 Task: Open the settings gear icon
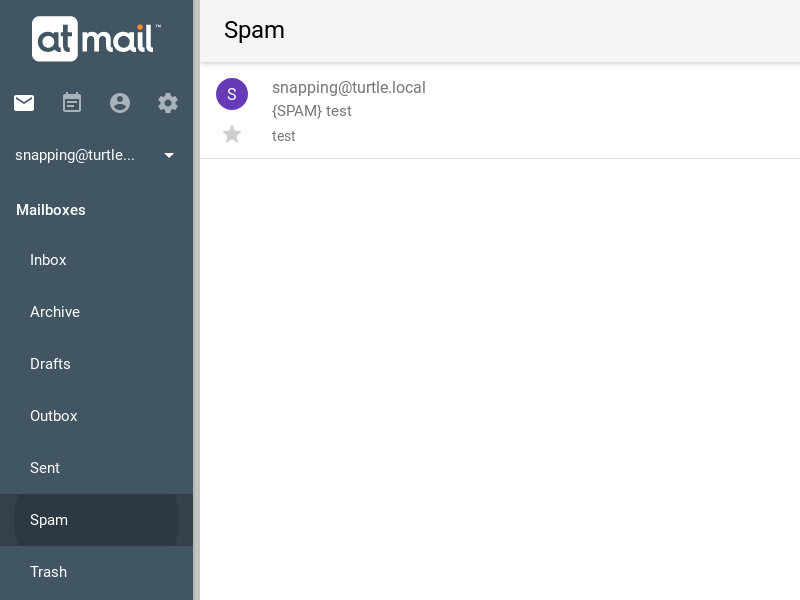click(x=168, y=103)
